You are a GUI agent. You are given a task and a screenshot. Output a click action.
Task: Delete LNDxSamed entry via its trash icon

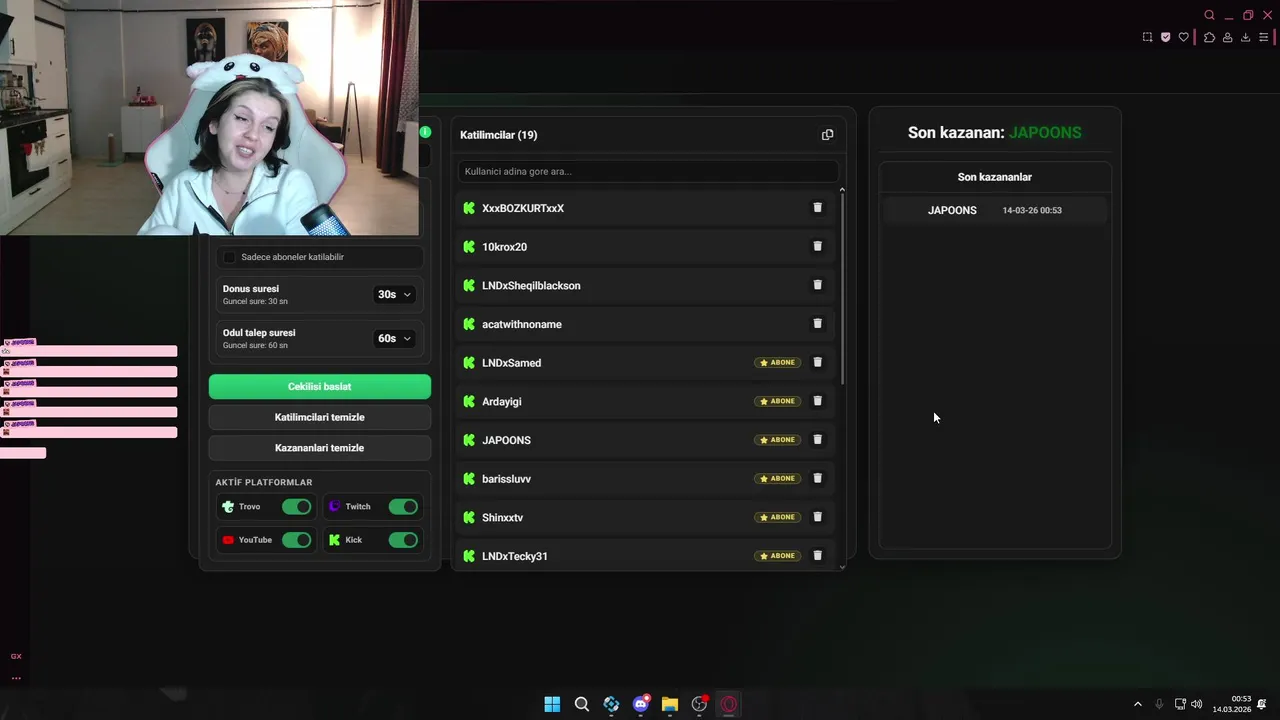(817, 362)
